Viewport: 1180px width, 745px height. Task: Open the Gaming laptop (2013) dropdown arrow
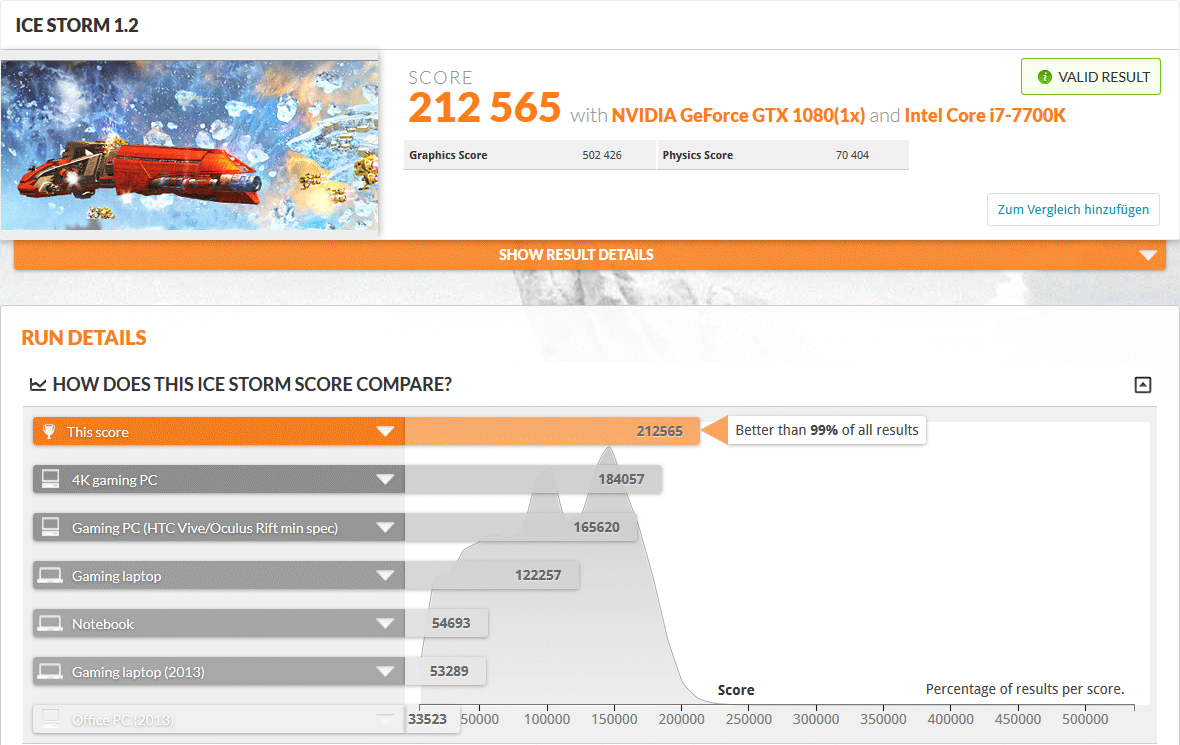coord(385,672)
